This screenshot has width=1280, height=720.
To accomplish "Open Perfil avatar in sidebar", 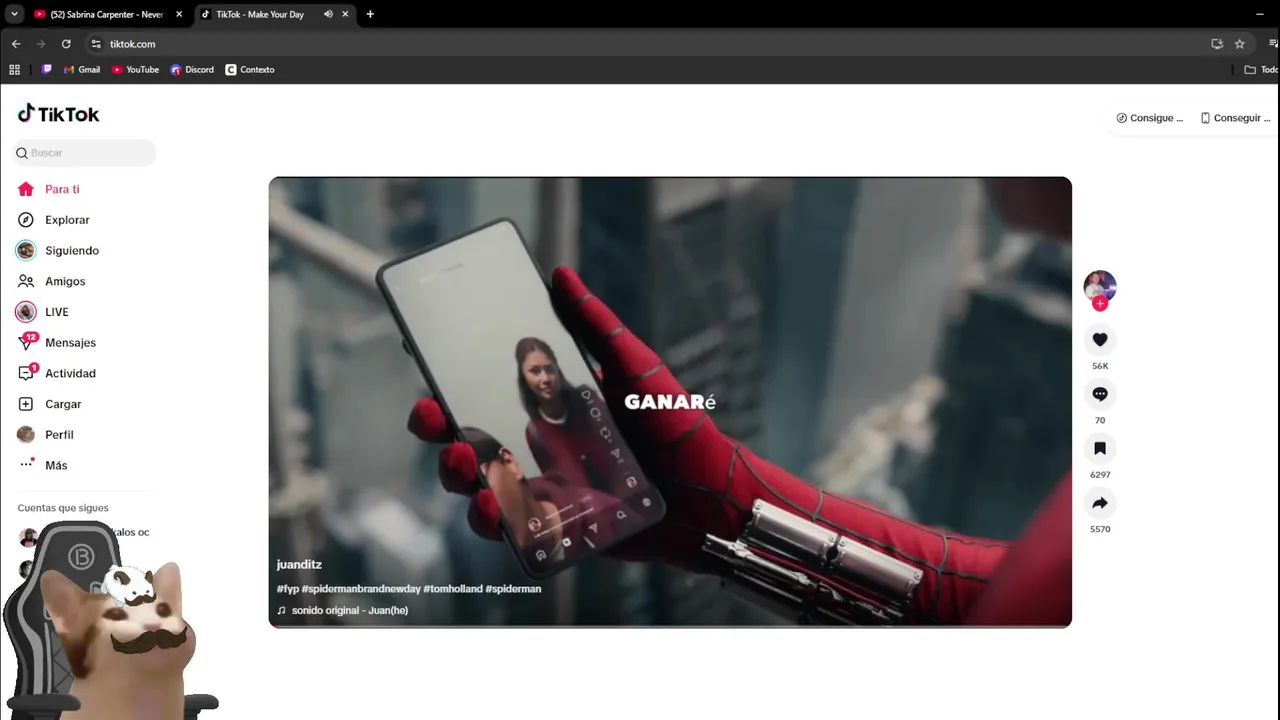I will (26, 434).
